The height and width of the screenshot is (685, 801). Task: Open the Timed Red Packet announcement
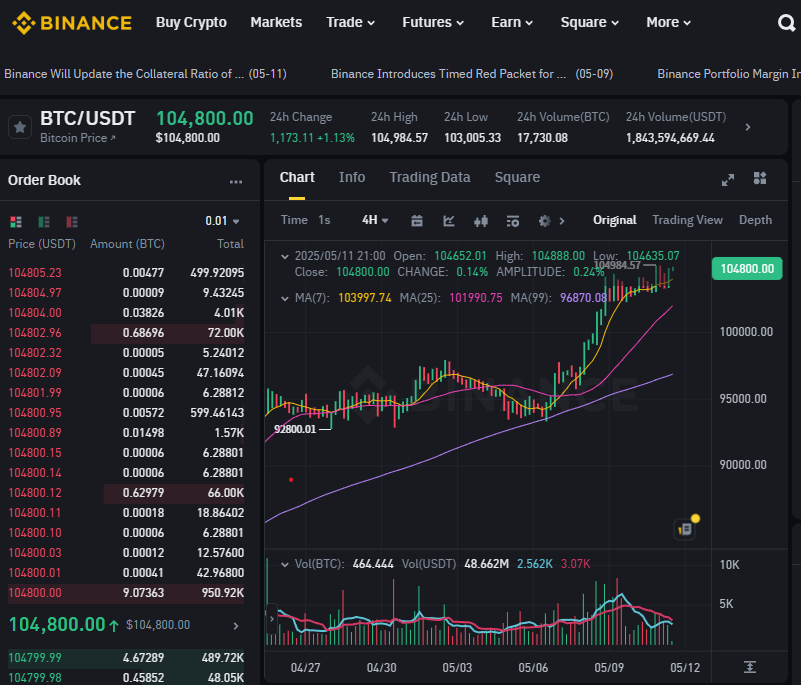point(472,74)
